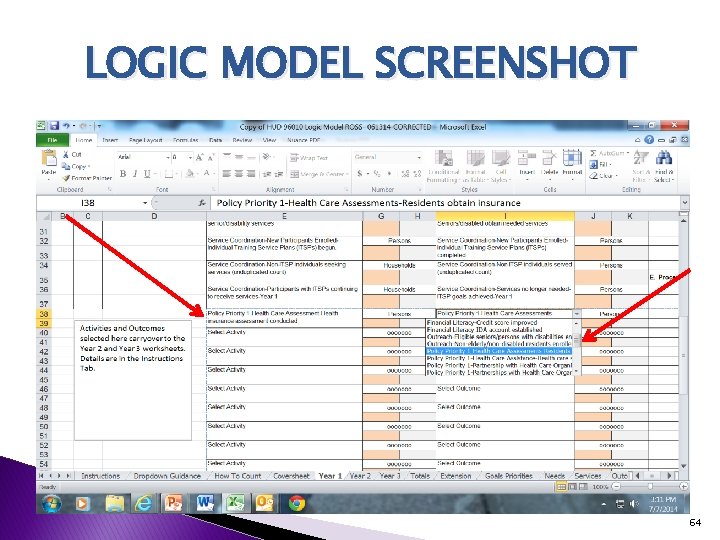Click the insert function fx icon

click(202, 202)
